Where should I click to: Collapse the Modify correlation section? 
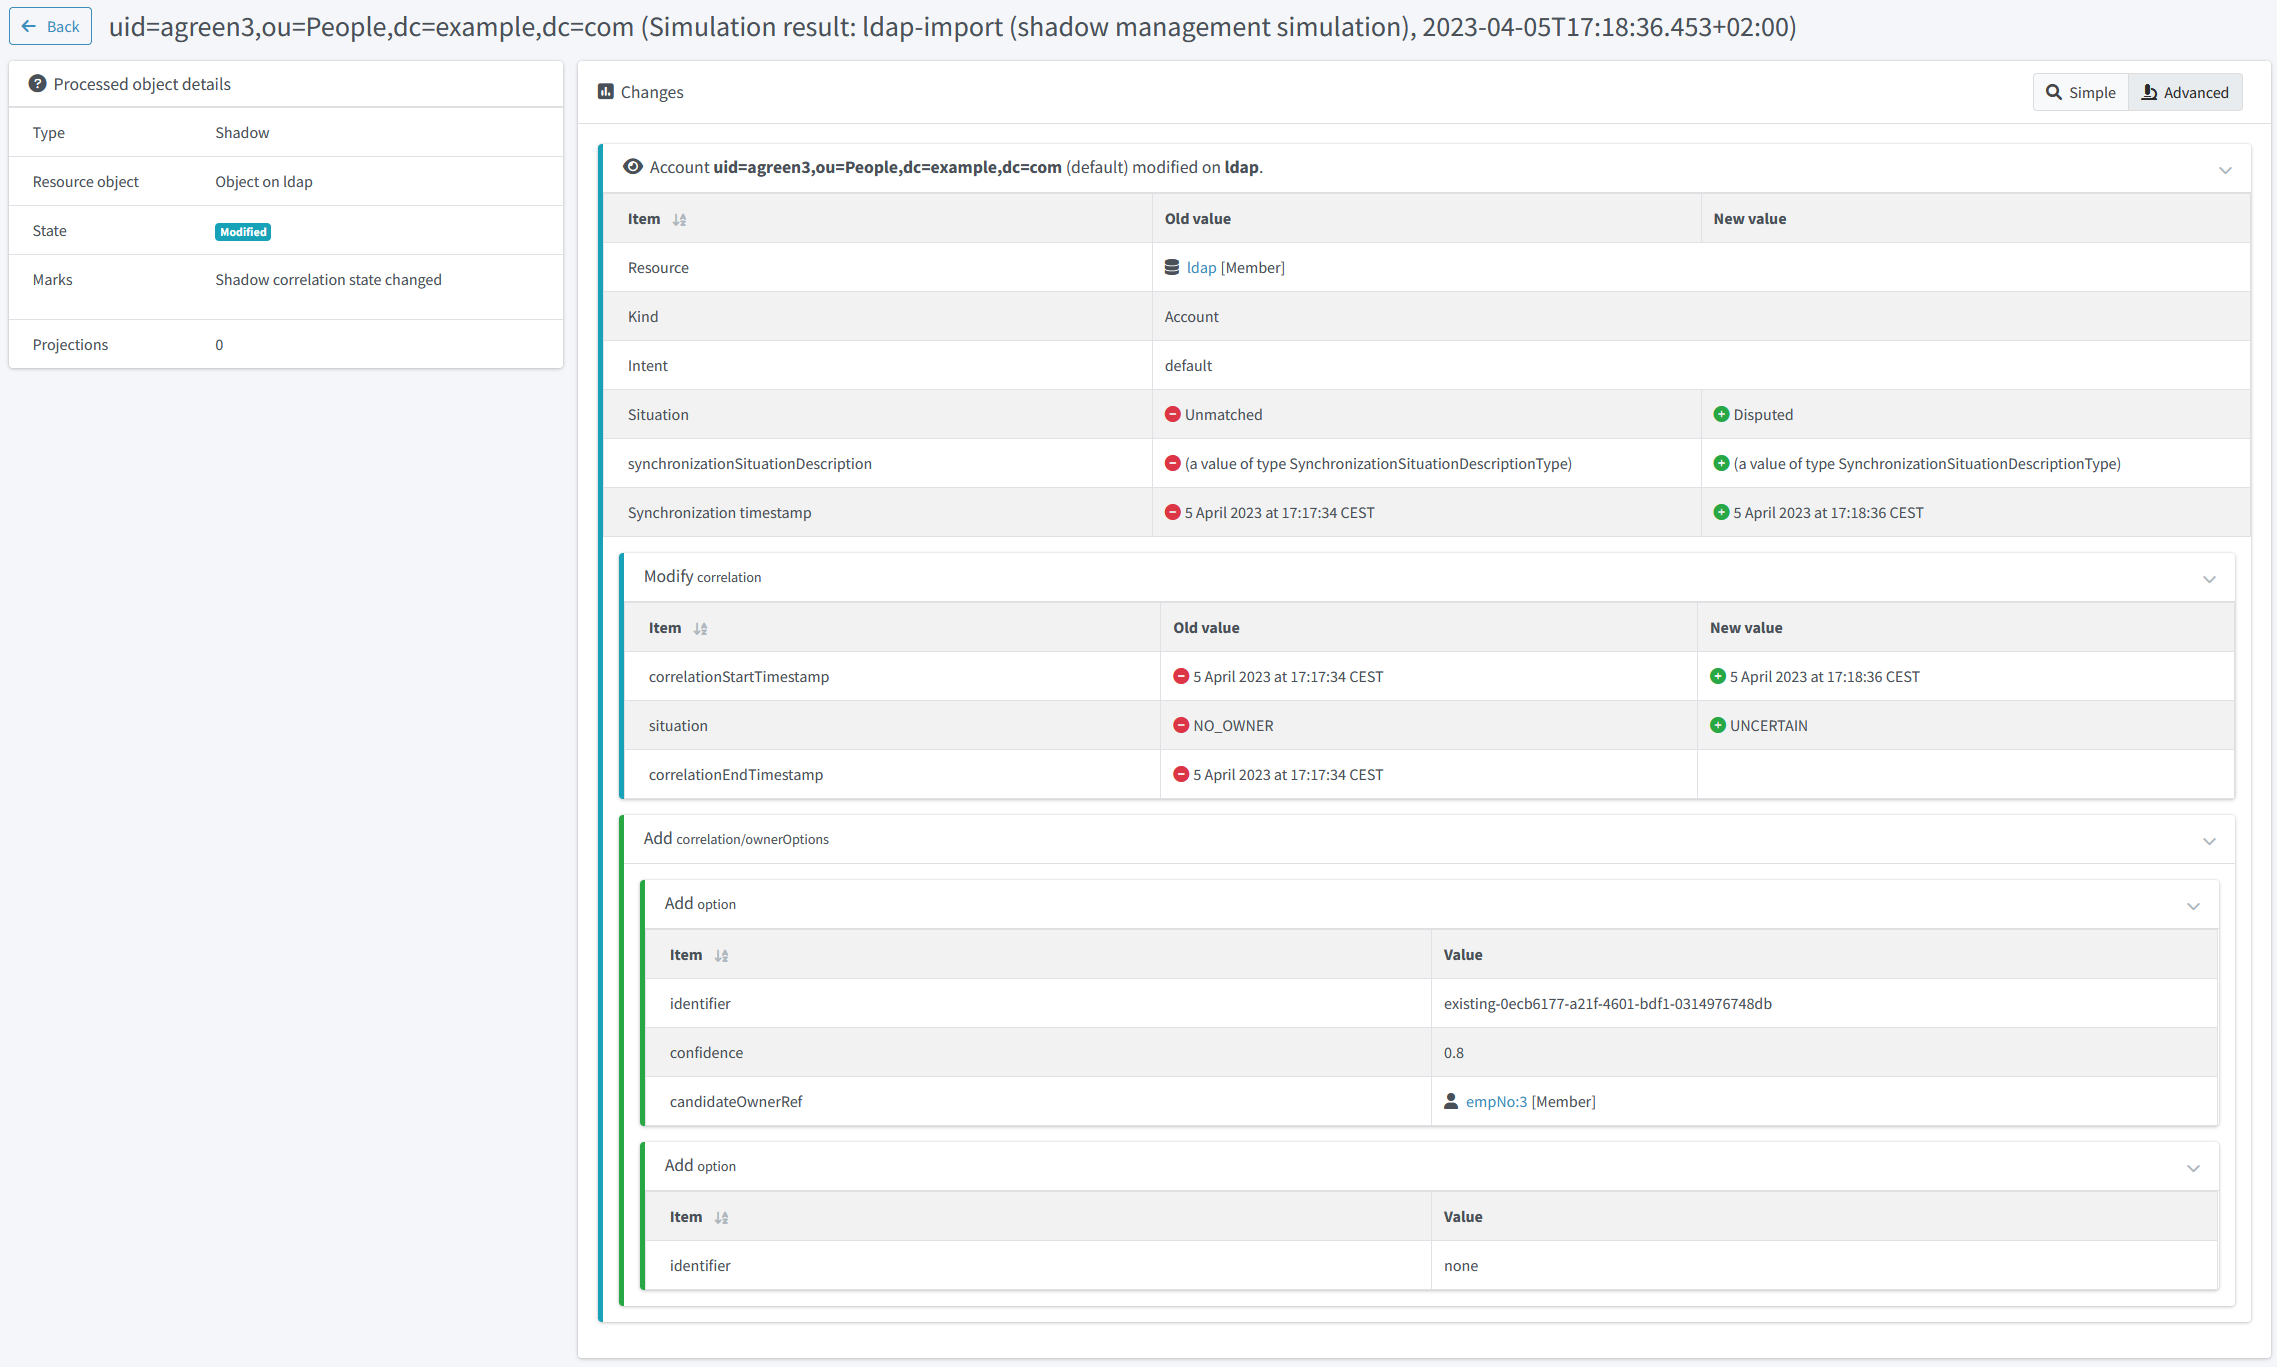tap(2209, 580)
